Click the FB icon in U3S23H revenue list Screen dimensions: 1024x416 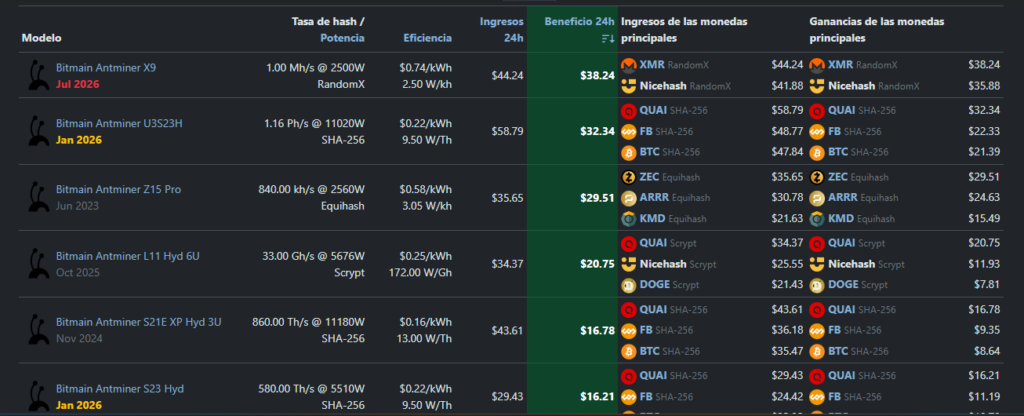(629, 131)
